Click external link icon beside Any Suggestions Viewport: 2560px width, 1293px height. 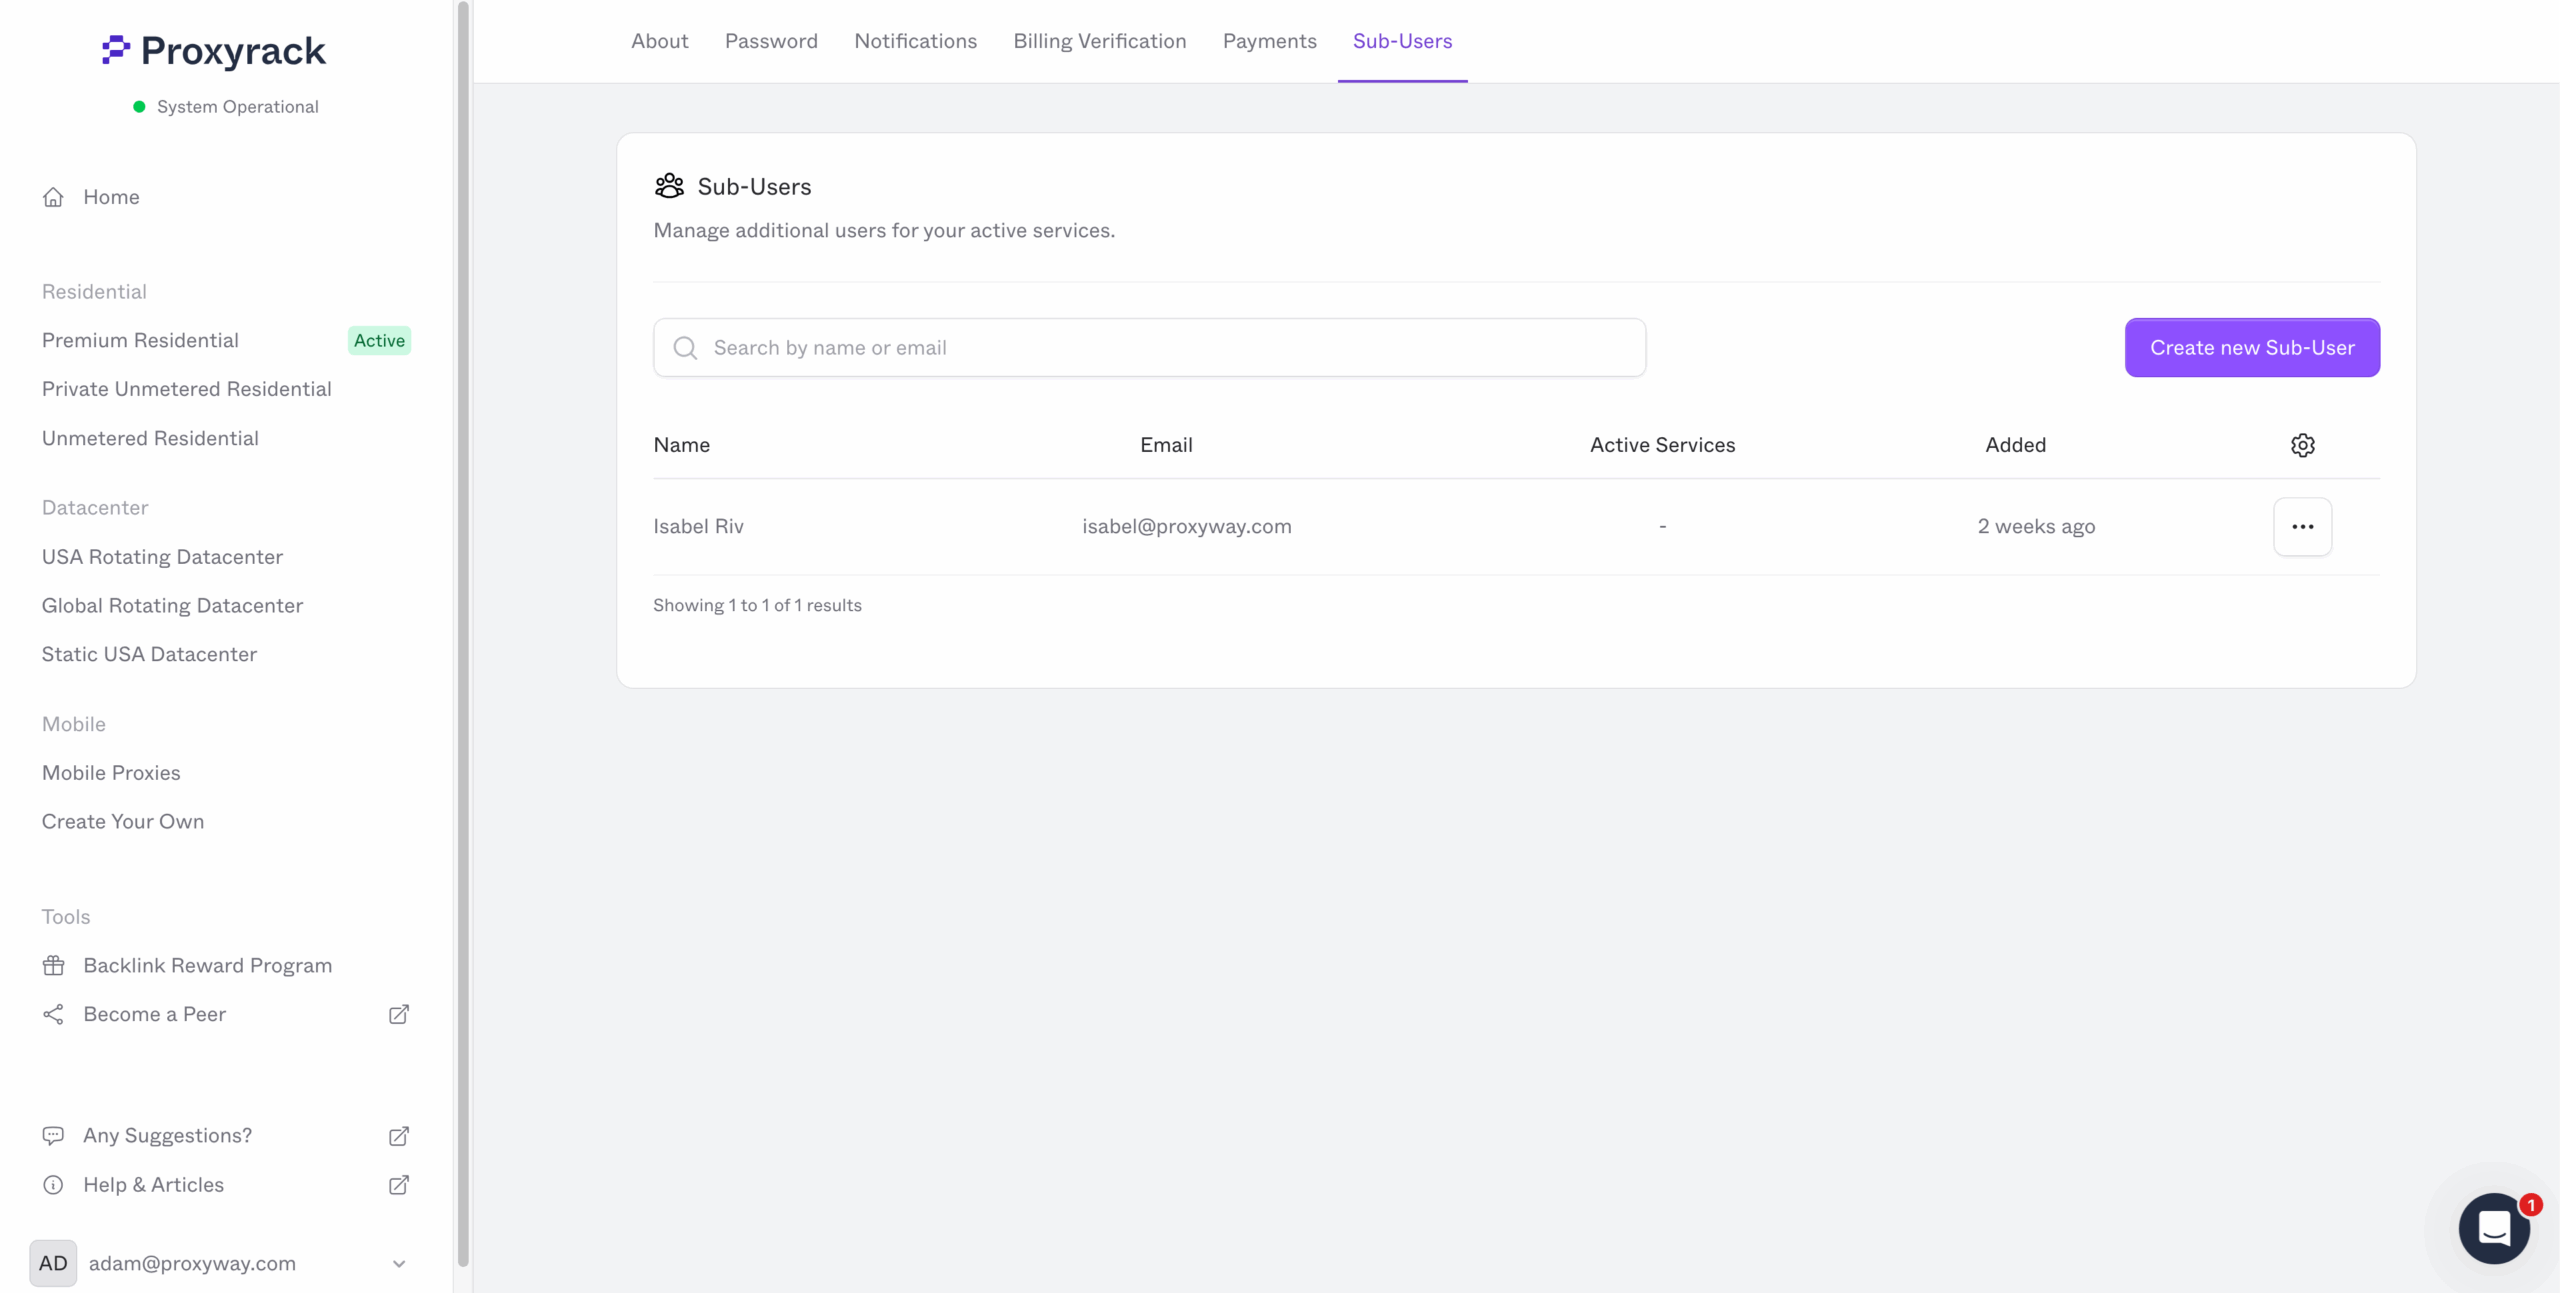pyautogui.click(x=398, y=1136)
